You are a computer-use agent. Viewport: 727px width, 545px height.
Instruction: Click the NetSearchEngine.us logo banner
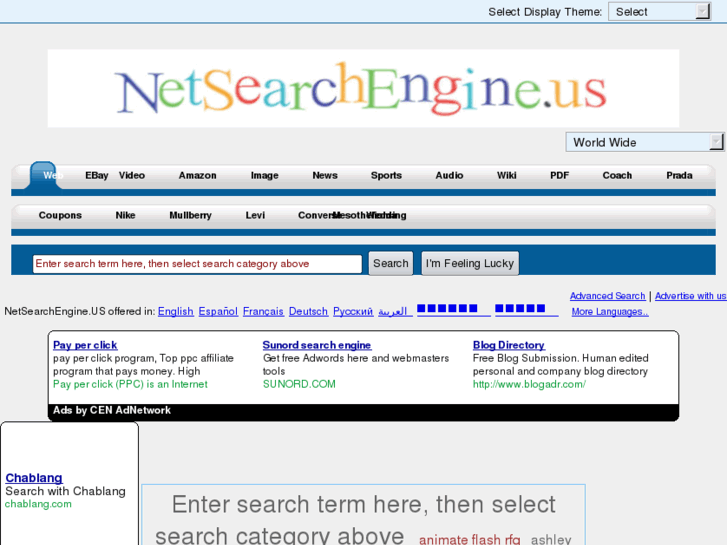coord(363,88)
